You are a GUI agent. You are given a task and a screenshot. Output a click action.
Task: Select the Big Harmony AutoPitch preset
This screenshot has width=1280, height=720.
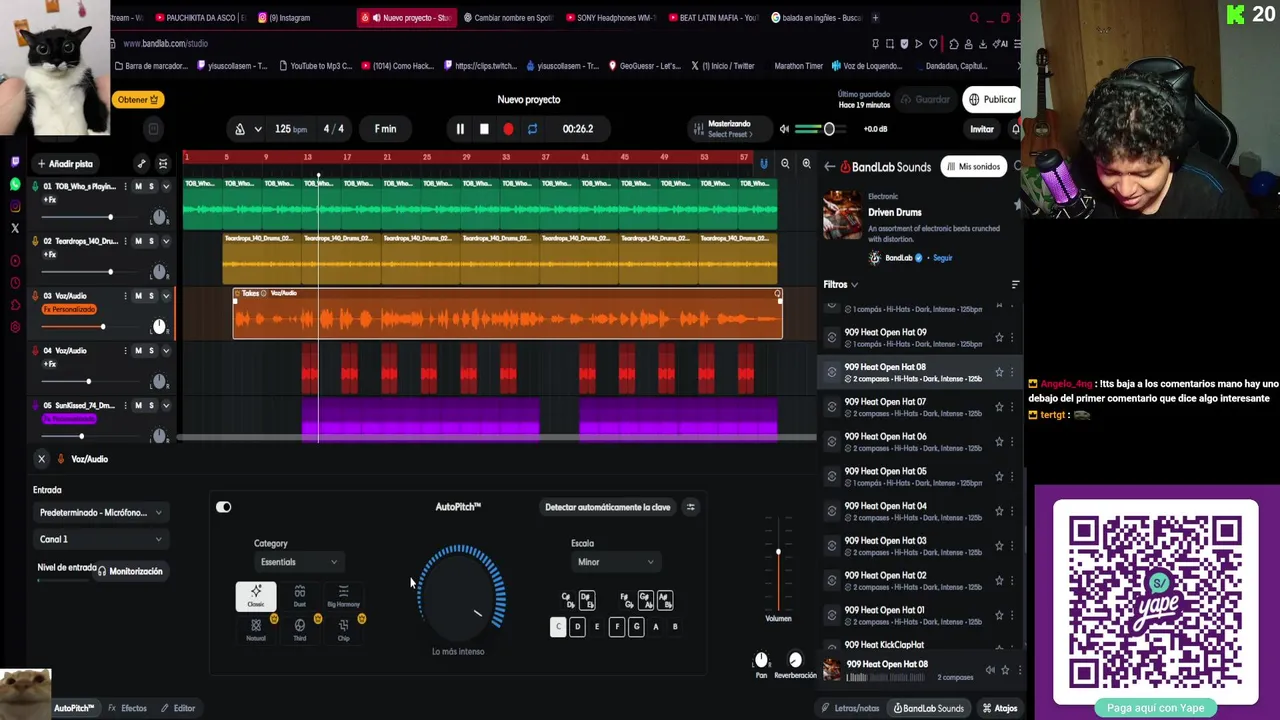tap(343, 596)
